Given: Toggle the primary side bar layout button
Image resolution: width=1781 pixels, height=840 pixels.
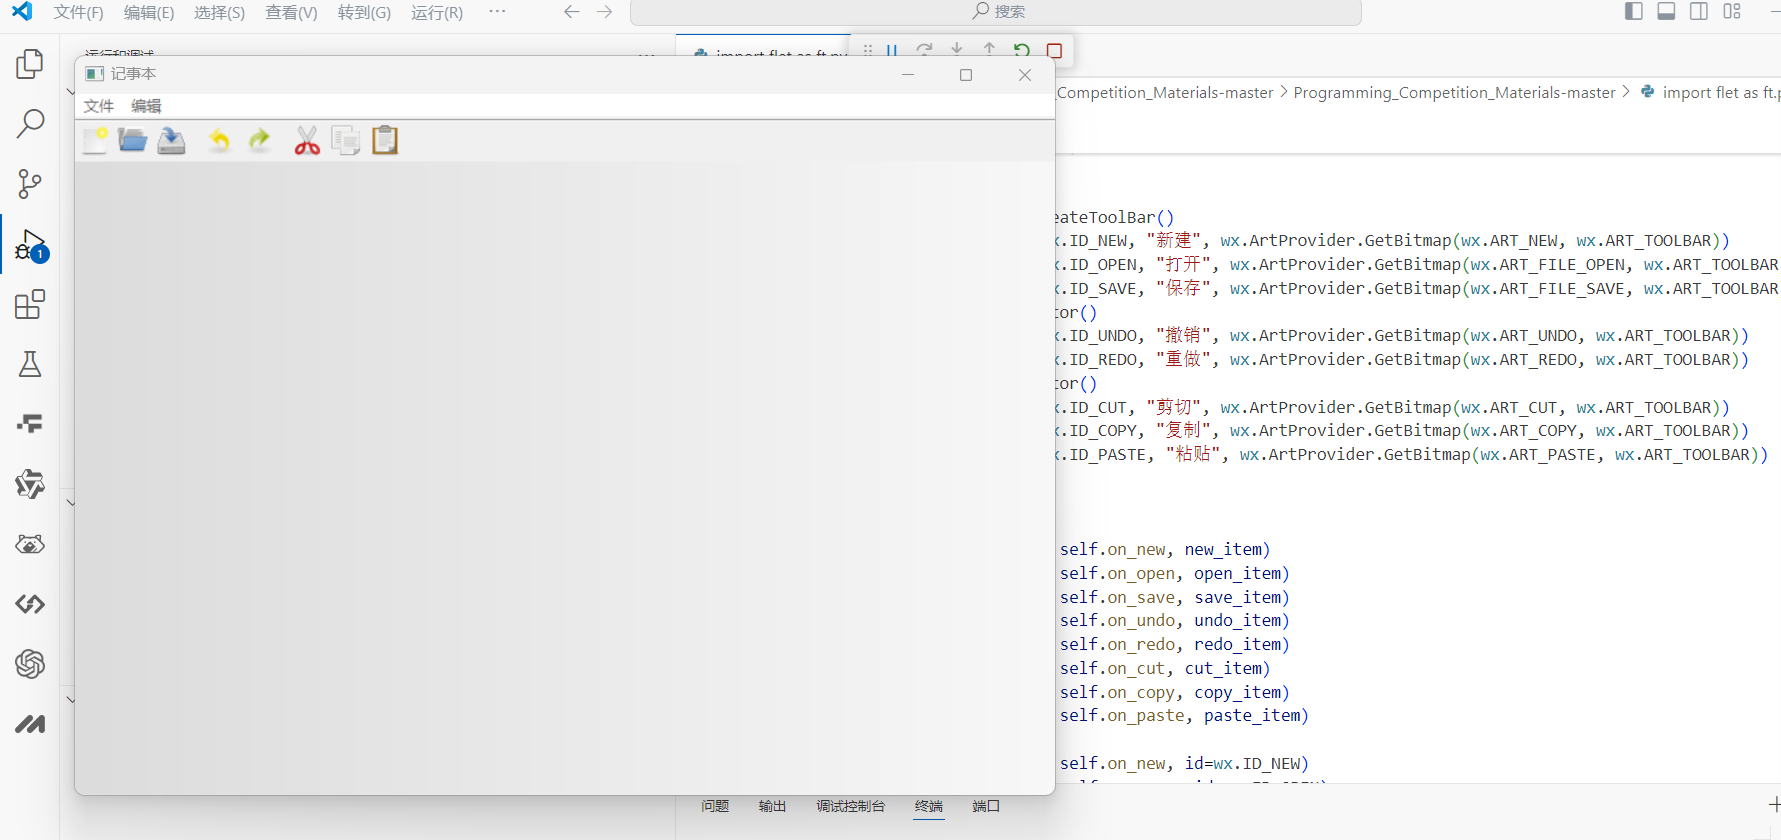Looking at the screenshot, I should [x=1634, y=12].
